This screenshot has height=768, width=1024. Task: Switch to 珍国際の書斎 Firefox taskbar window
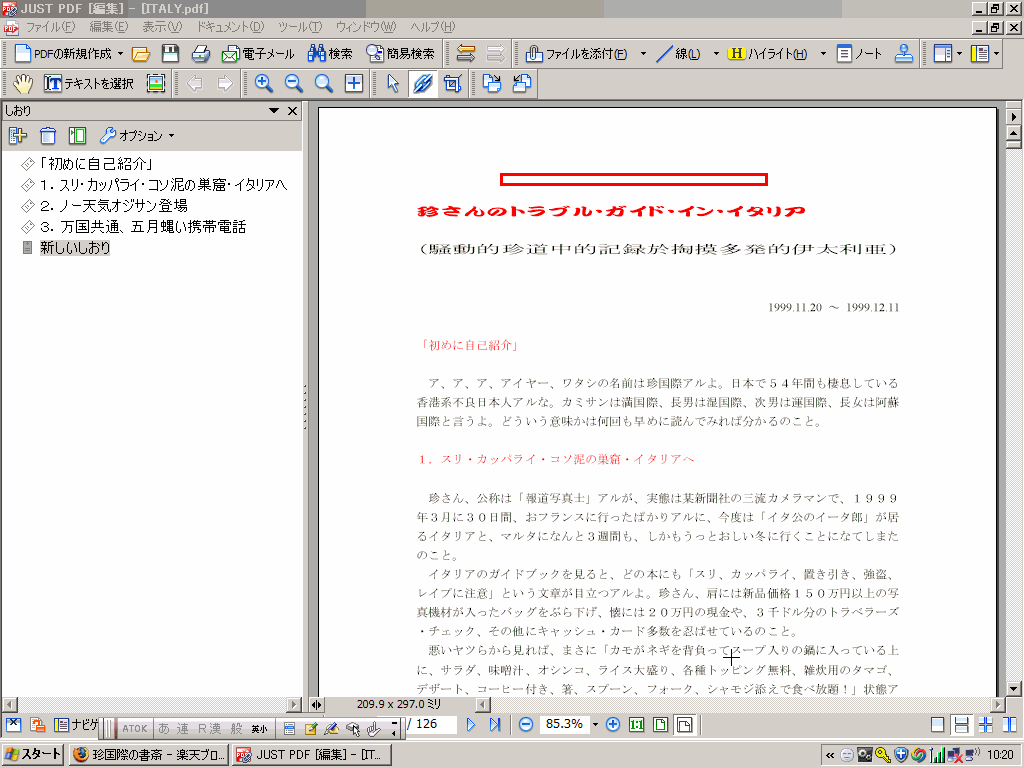[x=149, y=754]
